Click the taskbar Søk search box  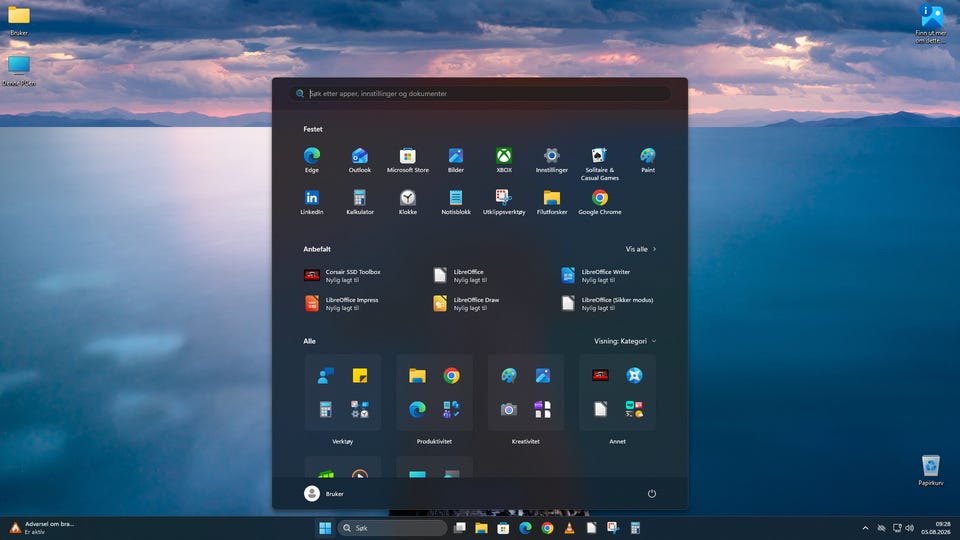coord(392,528)
